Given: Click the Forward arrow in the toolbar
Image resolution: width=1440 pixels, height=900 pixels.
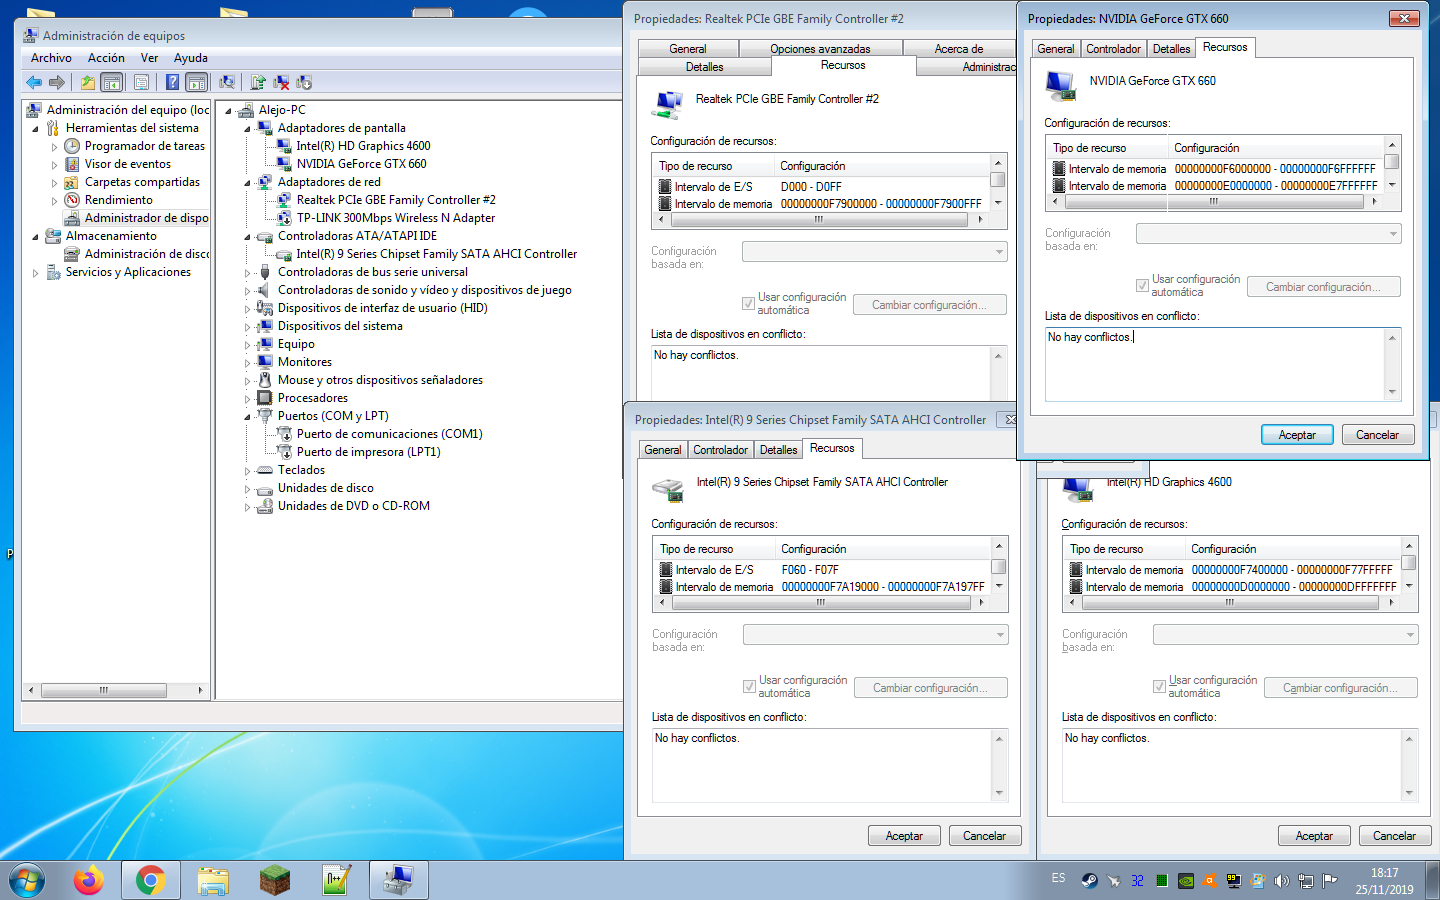Looking at the screenshot, I should (57, 82).
